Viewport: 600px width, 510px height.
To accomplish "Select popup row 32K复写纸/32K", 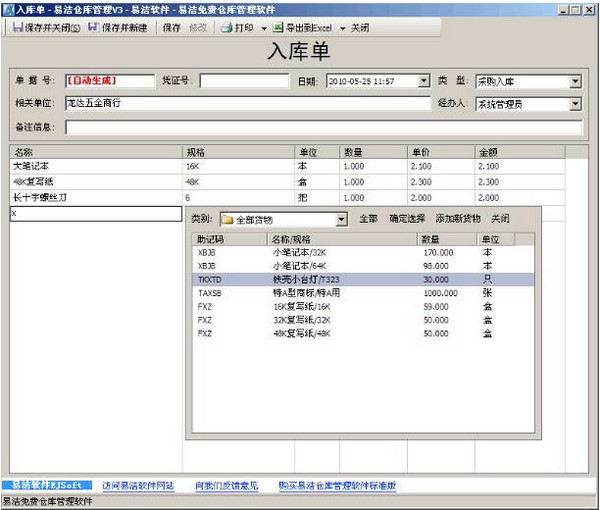I will click(363, 320).
